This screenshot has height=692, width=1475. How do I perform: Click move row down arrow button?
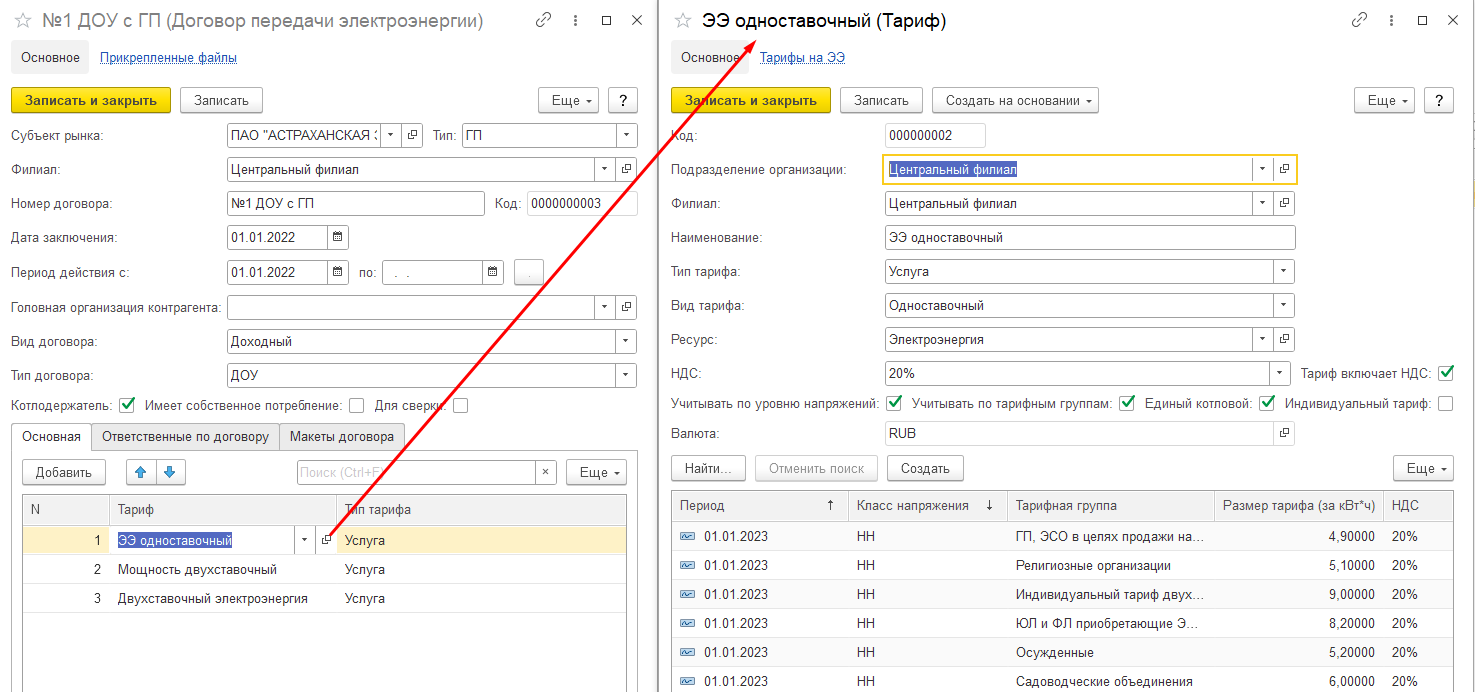point(170,472)
